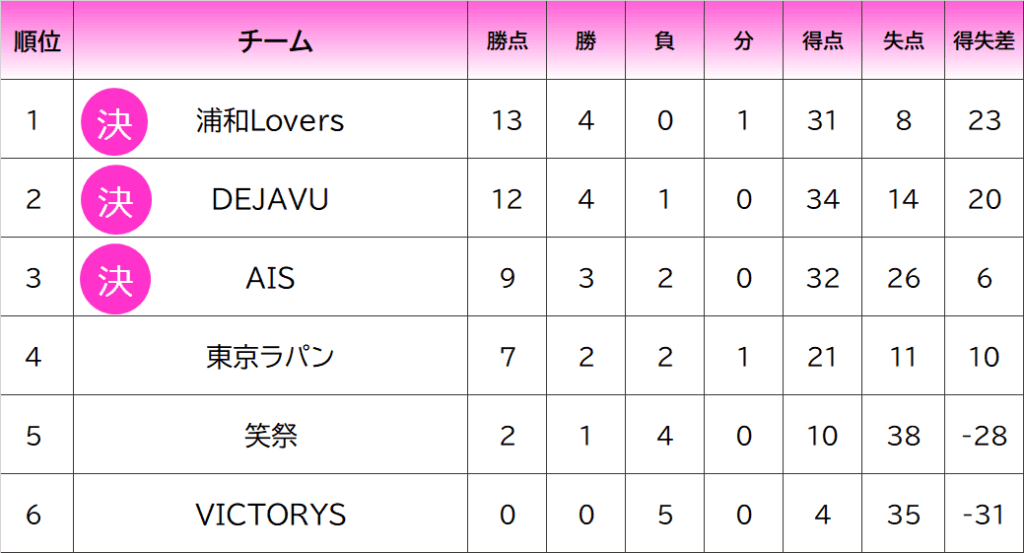Click 笑祭 goals conceded value 38
This screenshot has height=553, width=1024.
(903, 435)
